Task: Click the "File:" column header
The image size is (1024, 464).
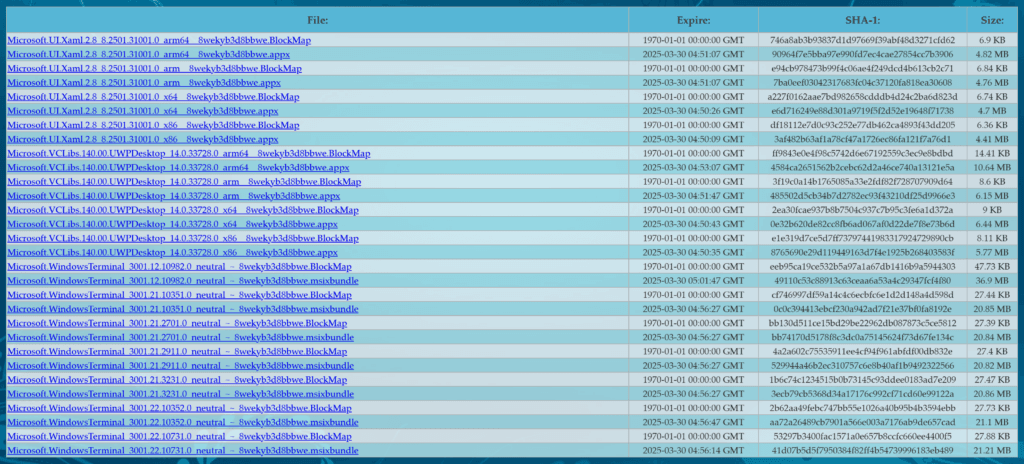Action: coord(315,20)
